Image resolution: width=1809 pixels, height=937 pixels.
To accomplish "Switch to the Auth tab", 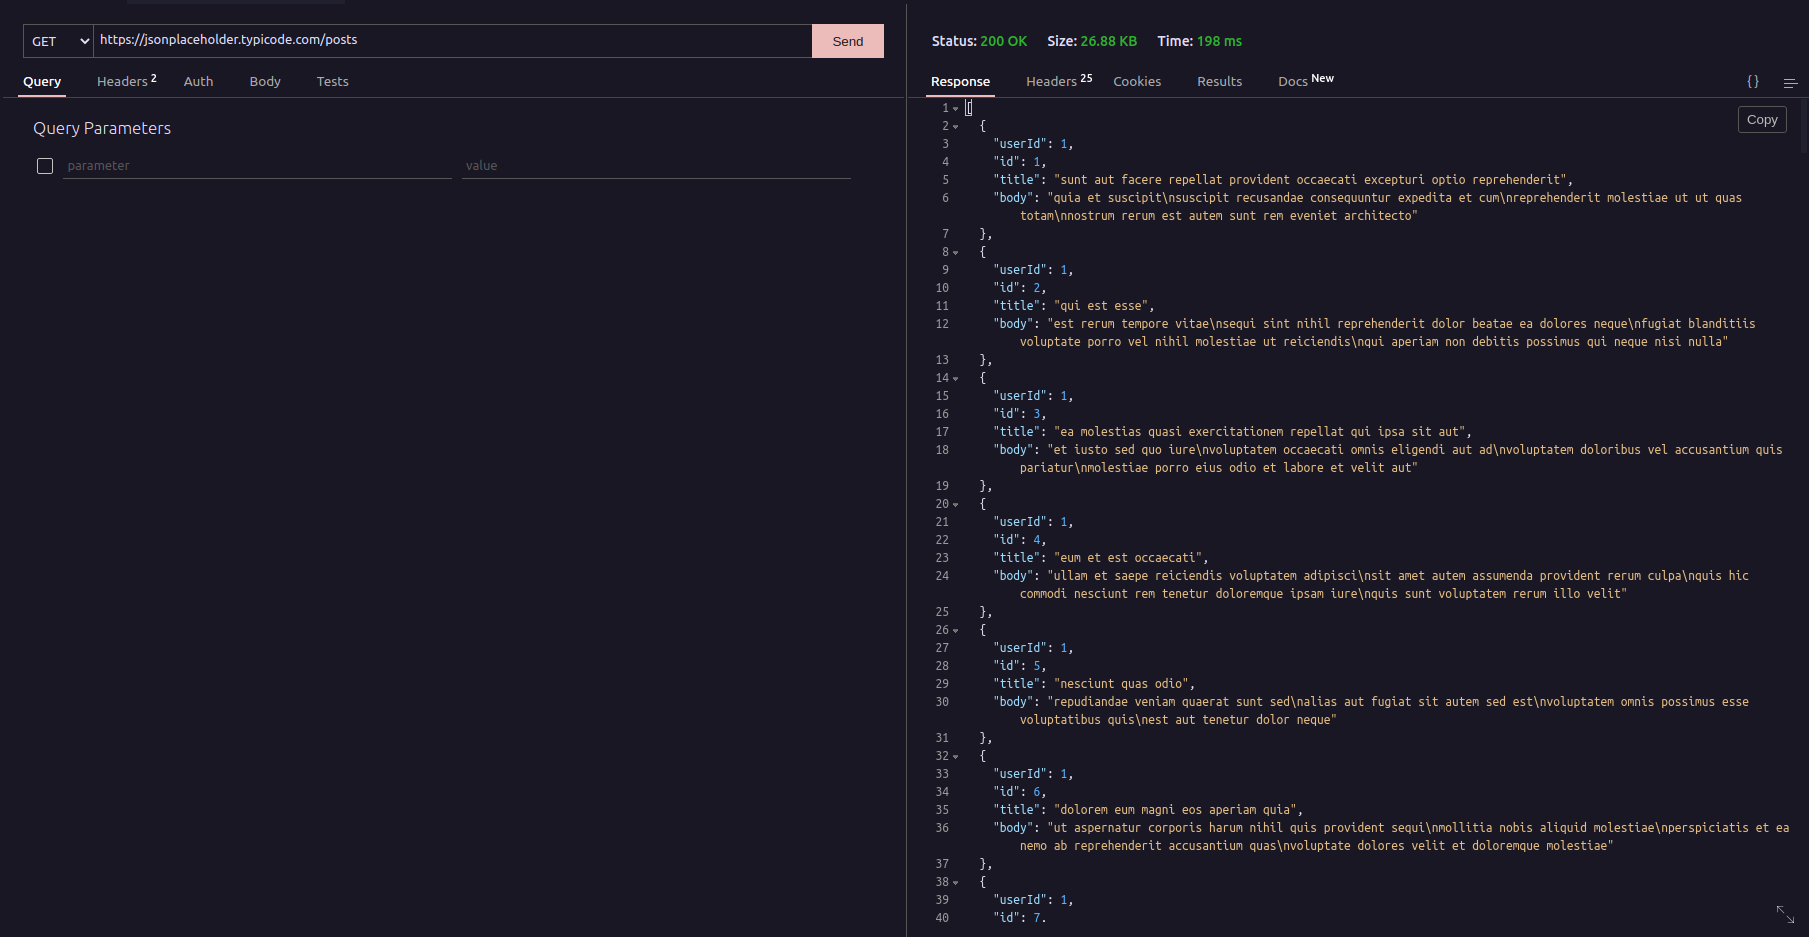I will coord(198,81).
